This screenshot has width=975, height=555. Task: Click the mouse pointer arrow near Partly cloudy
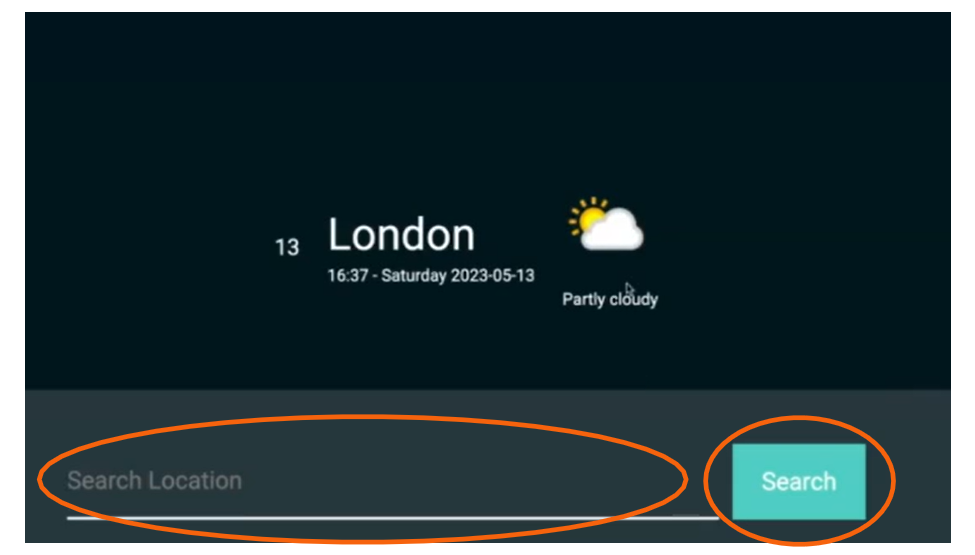(630, 291)
